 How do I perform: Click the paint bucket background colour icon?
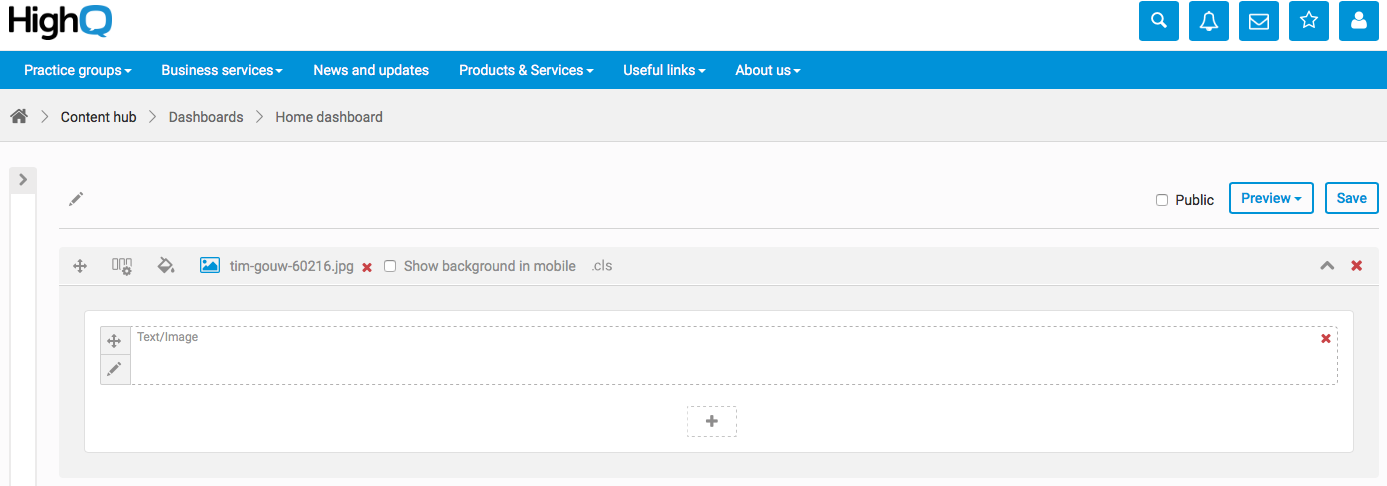click(166, 266)
